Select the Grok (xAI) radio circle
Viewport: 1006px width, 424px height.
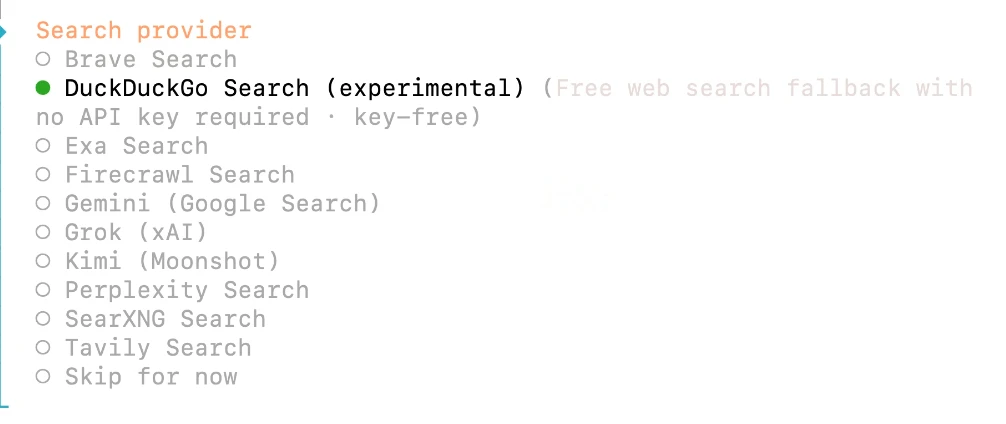(x=43, y=233)
